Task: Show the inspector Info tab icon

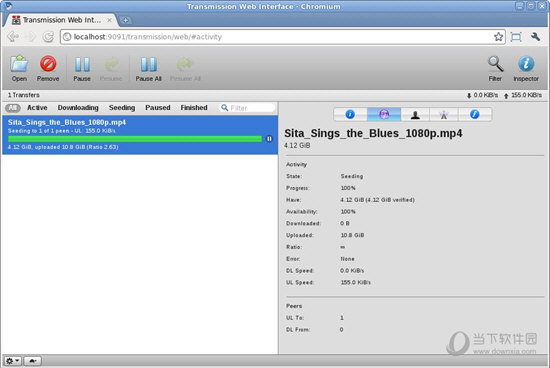Action: pyautogui.click(x=350, y=114)
